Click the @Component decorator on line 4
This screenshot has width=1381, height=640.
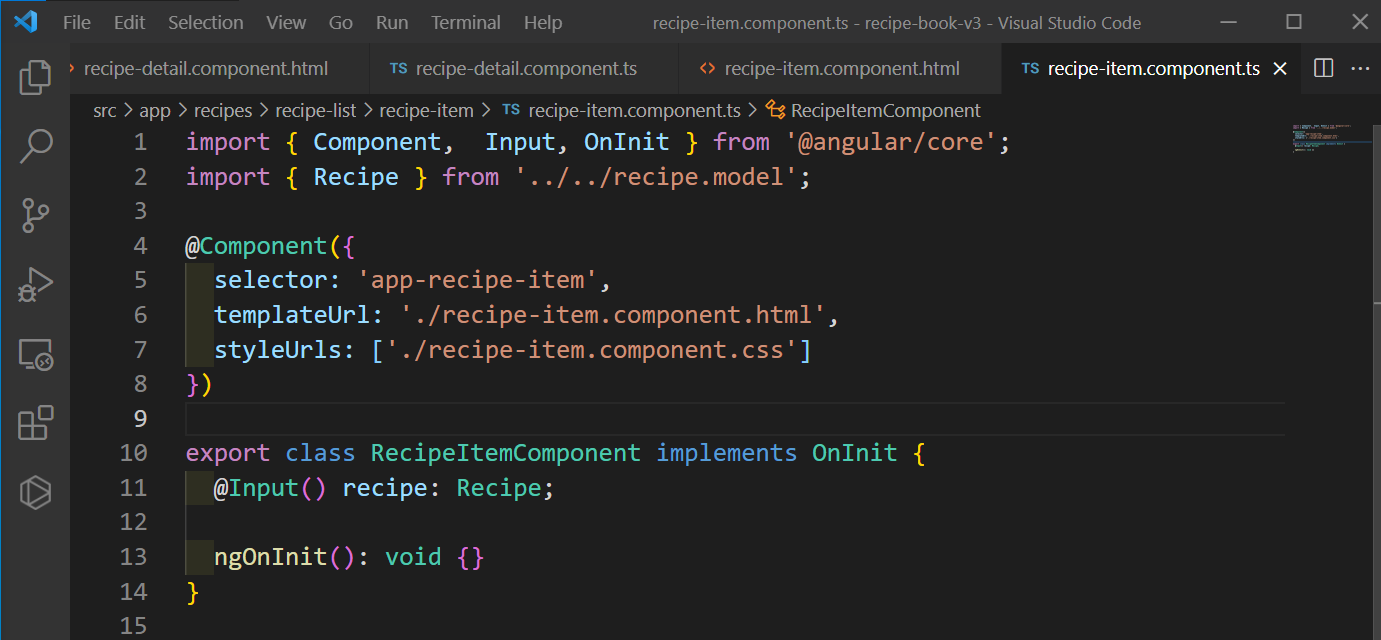click(256, 246)
